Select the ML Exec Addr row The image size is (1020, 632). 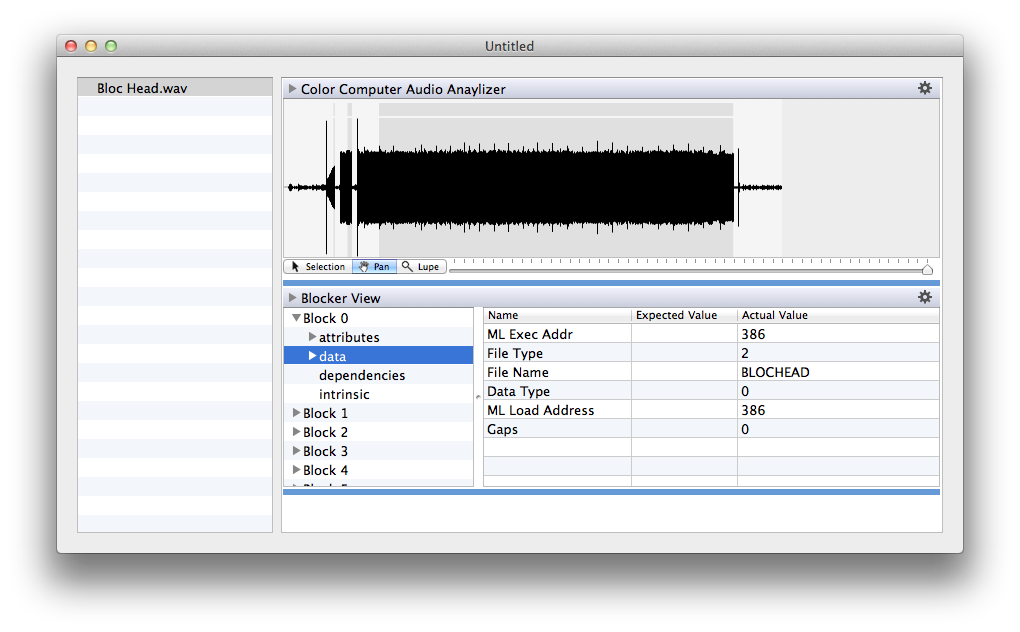click(712, 334)
